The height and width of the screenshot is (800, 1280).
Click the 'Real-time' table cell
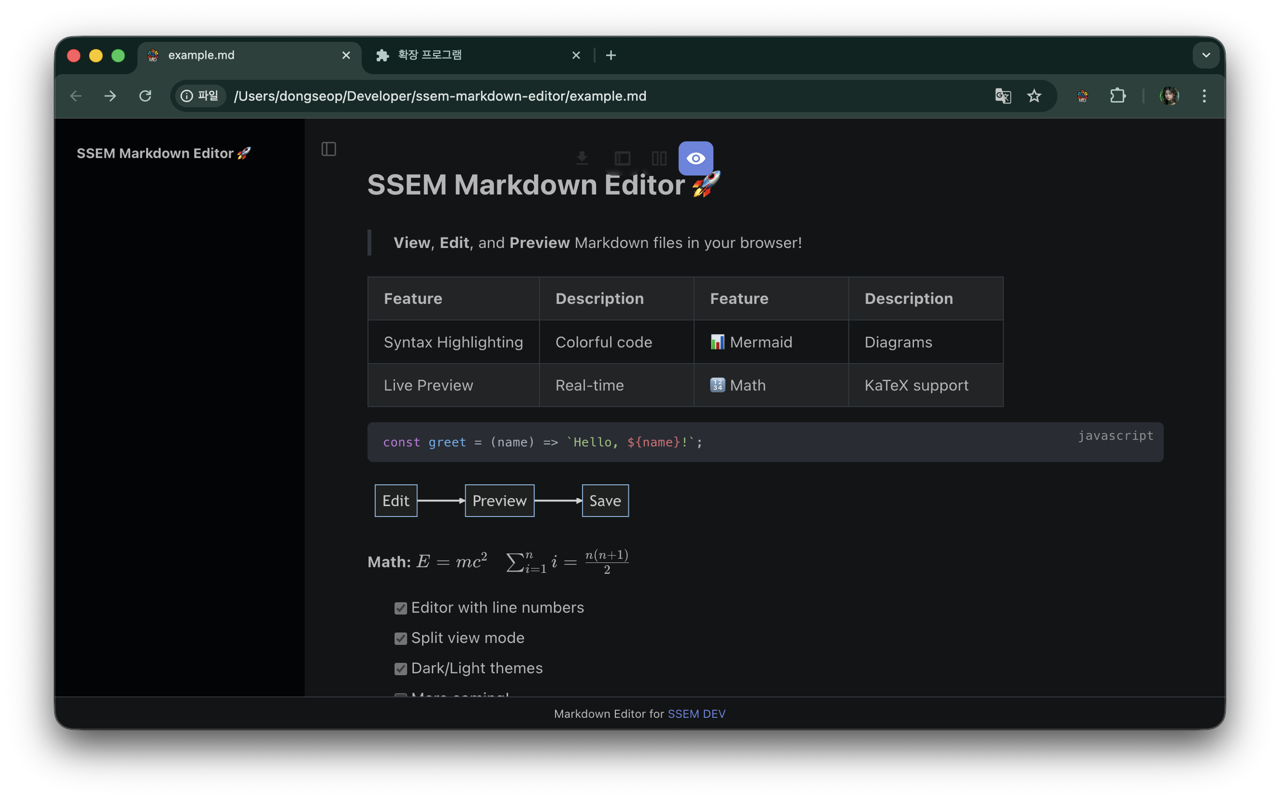617,385
